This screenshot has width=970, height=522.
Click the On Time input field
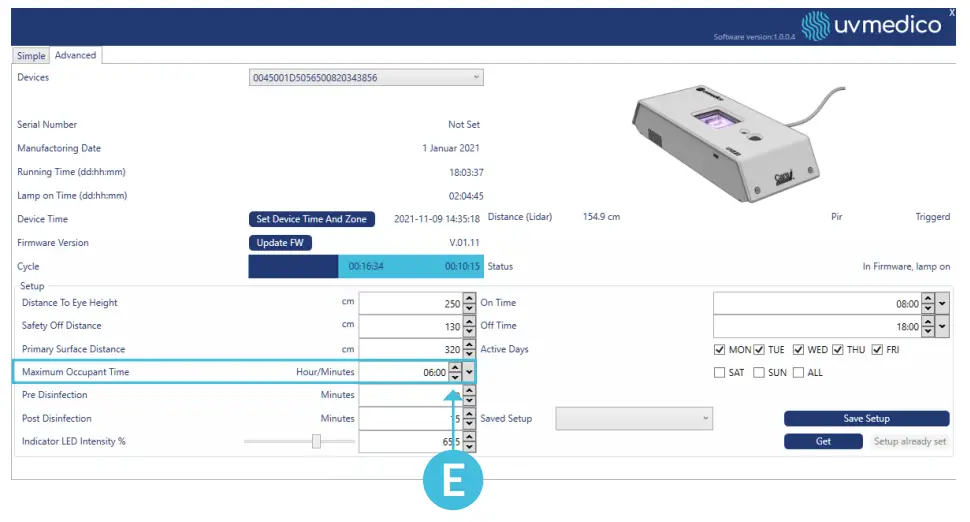pyautogui.click(x=817, y=303)
